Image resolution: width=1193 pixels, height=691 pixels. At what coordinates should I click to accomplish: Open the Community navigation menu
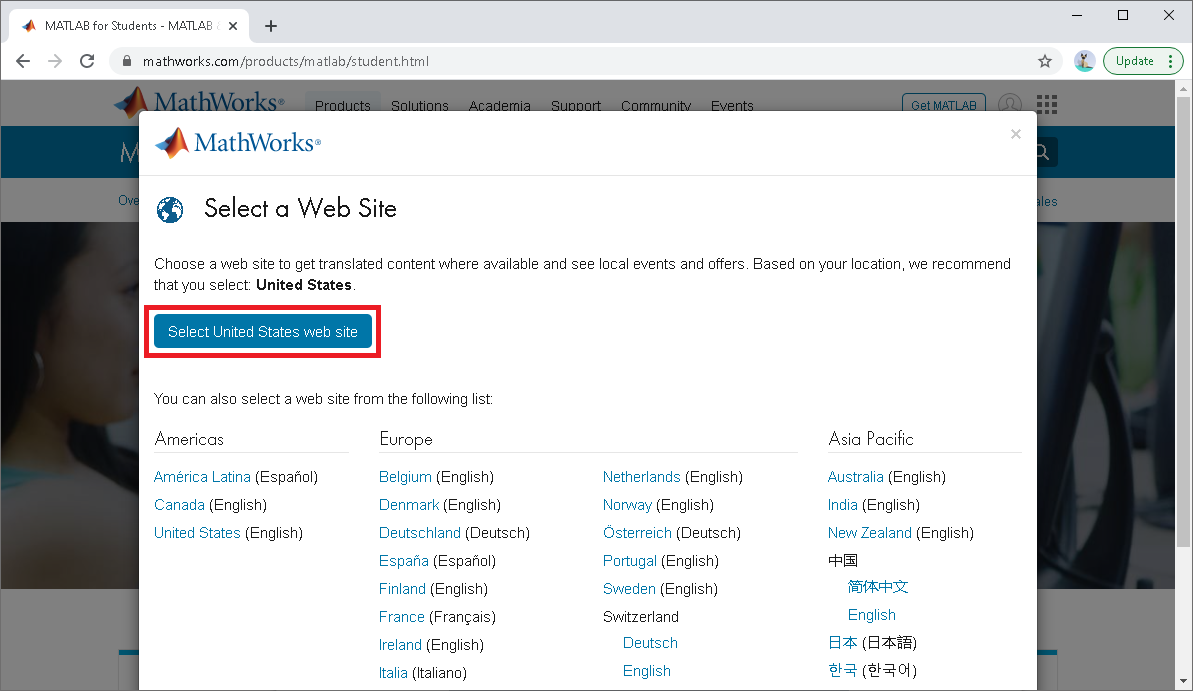(655, 106)
